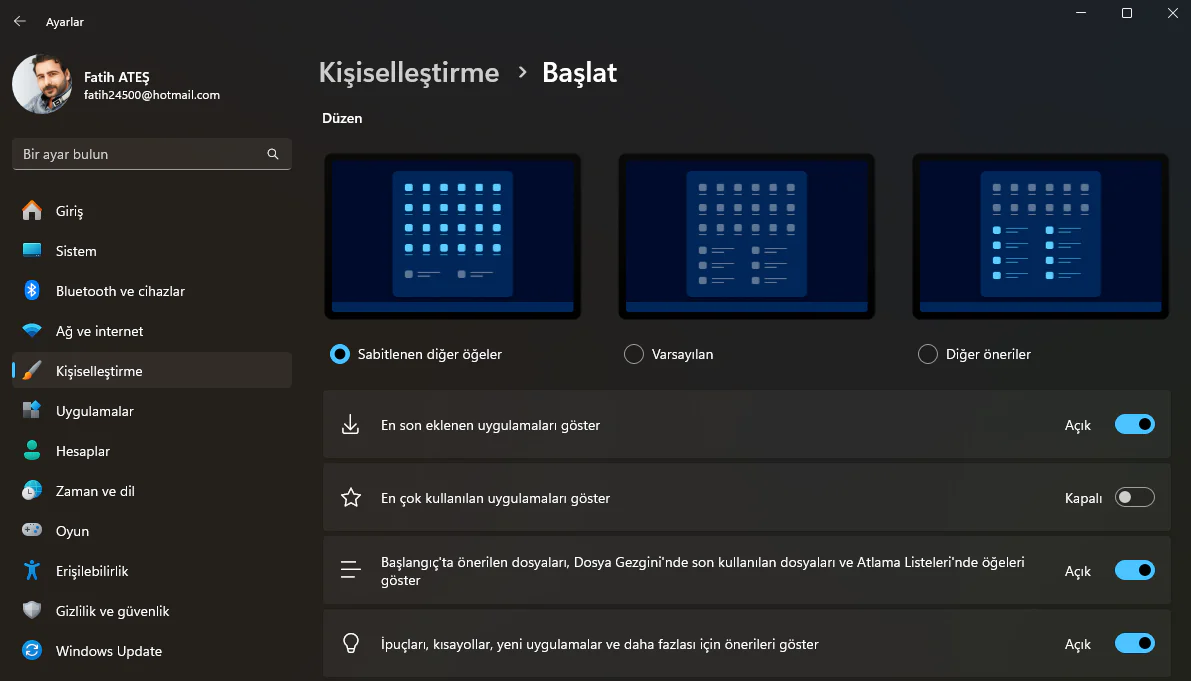
Task: Choose the Diğer öneriler layout option
Action: pos(927,354)
